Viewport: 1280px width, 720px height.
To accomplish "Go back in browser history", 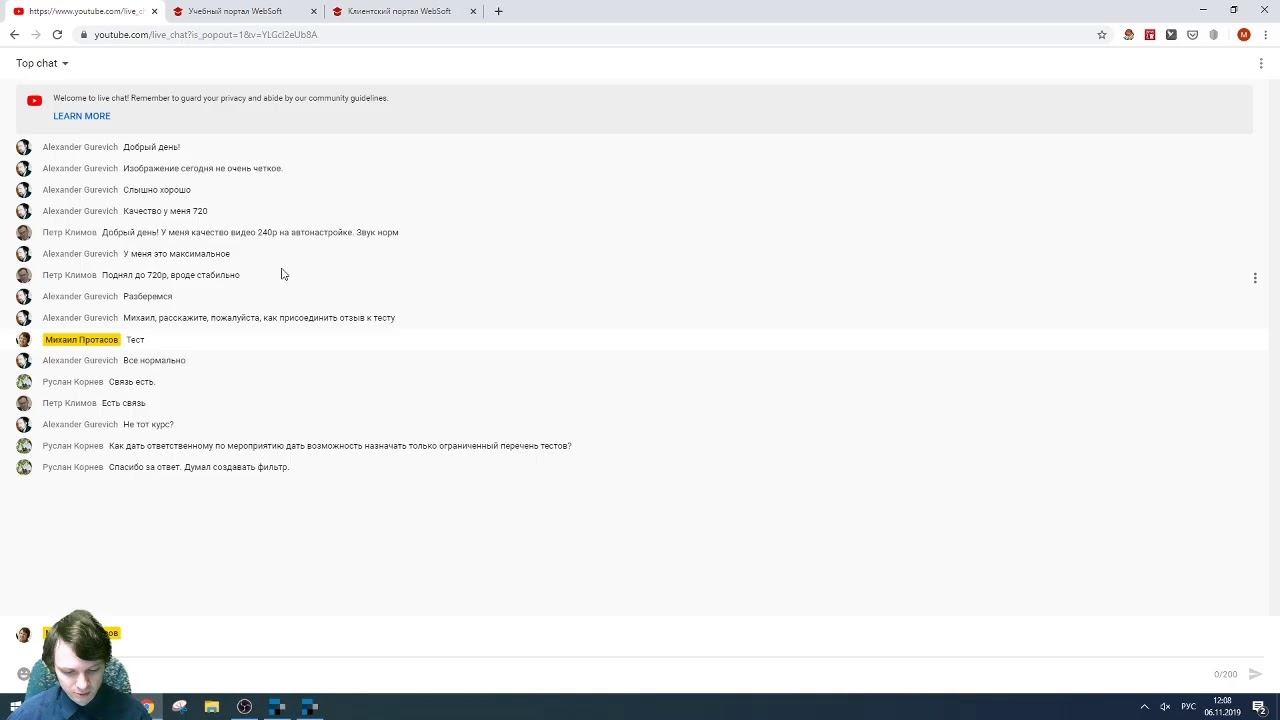I will [14, 34].
